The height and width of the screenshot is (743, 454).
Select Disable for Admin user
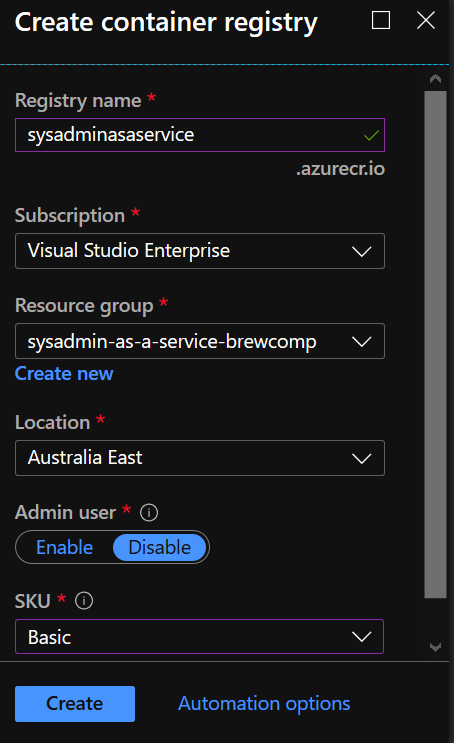pyautogui.click(x=160, y=547)
